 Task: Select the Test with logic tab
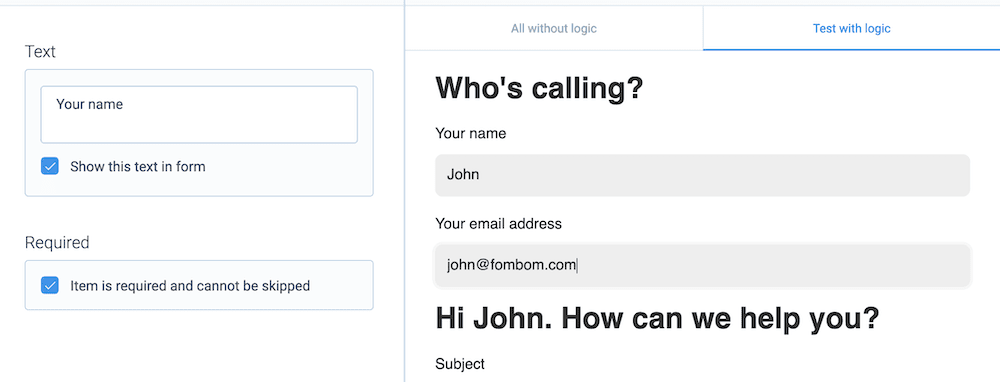[851, 28]
